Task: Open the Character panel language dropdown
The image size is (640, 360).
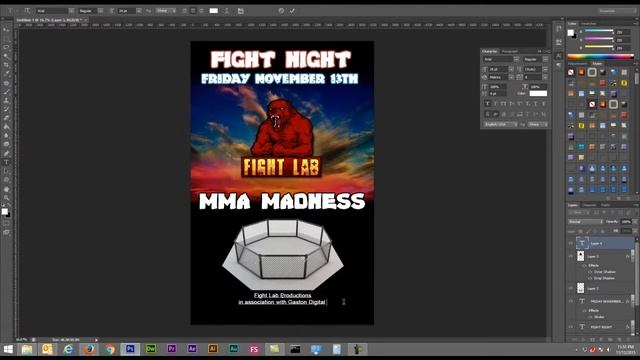Action: coord(500,124)
